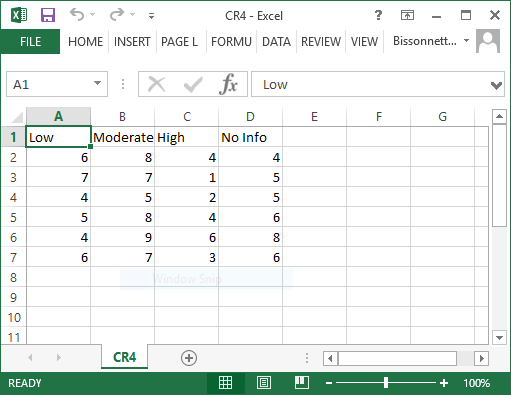Open the Undo history dropdown arrow

coord(93,15)
